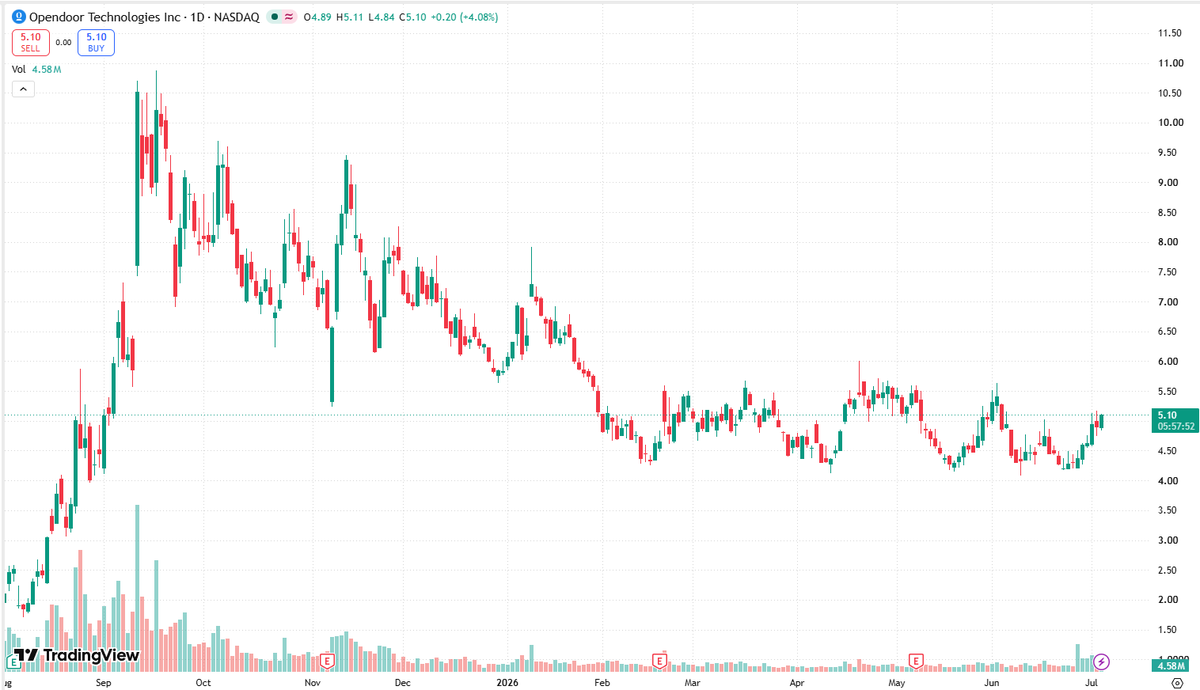Click the red 5.10 SELL button
This screenshot has width=1200, height=690.
(29, 42)
